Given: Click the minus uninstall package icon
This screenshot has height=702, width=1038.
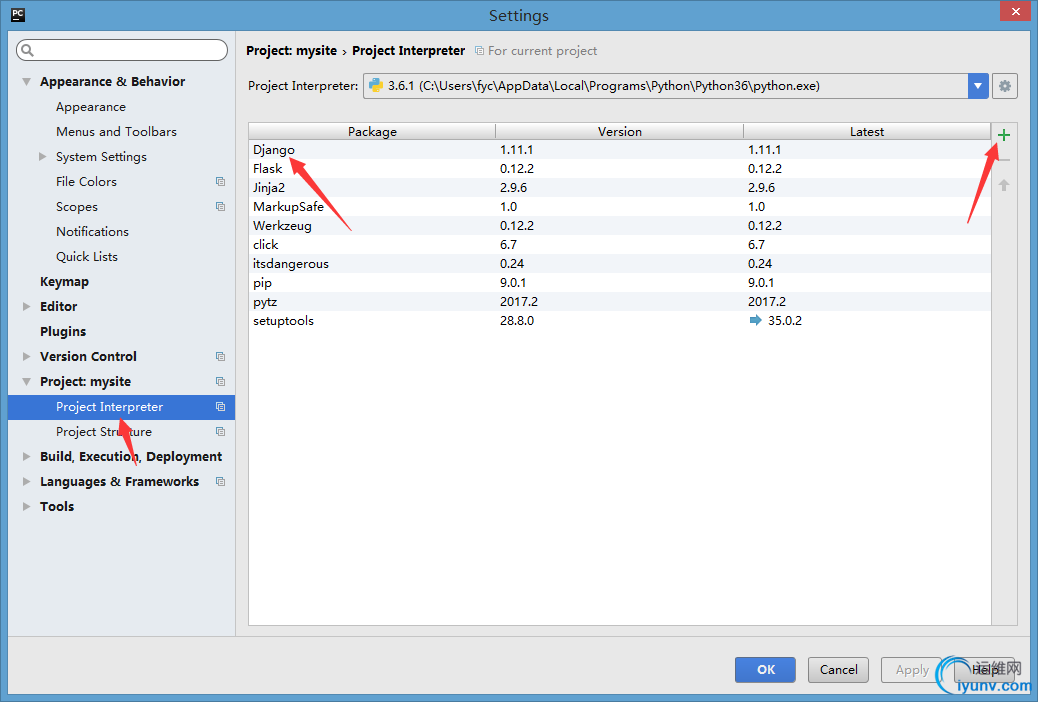Looking at the screenshot, I should (x=1004, y=160).
